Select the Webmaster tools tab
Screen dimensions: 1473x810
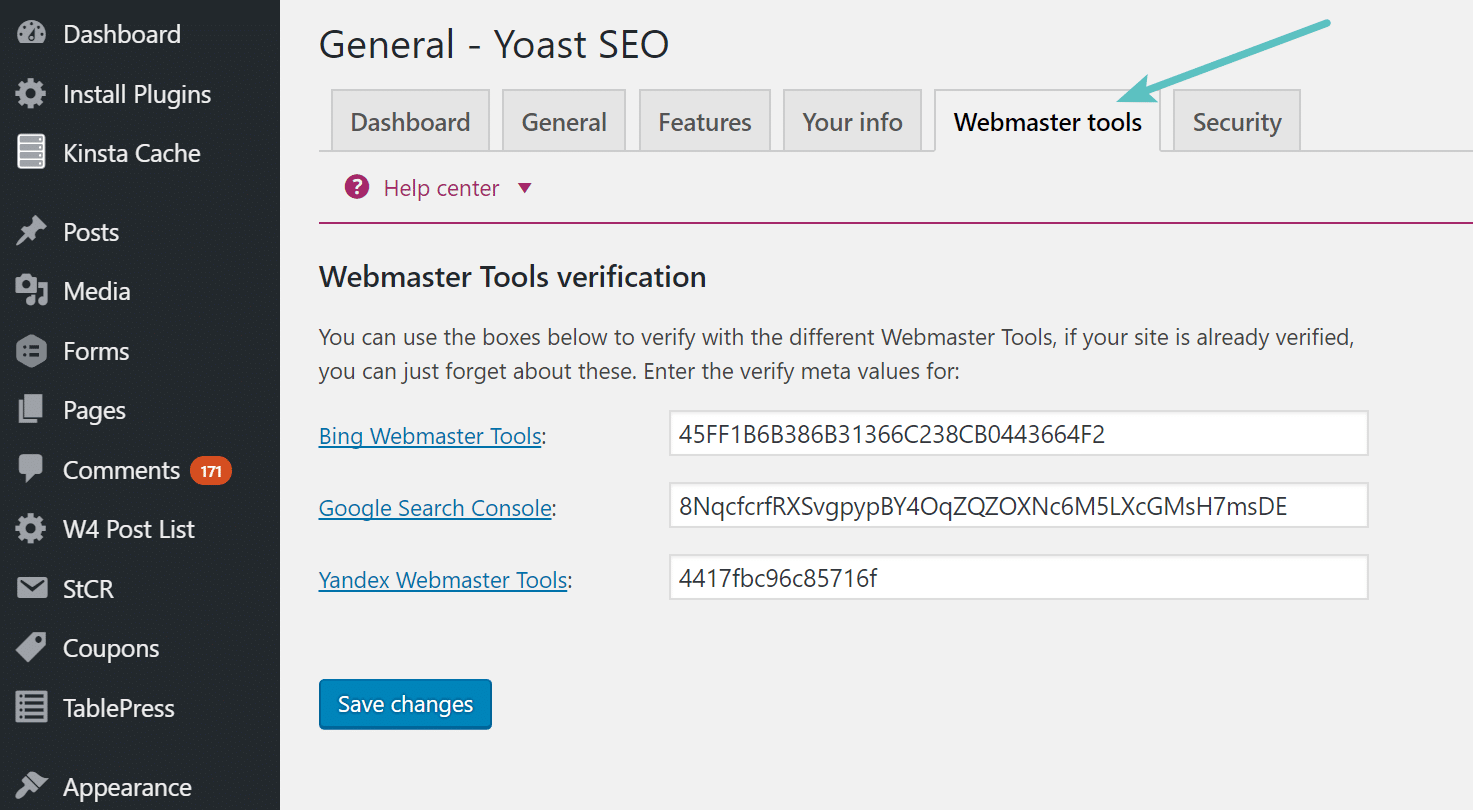coord(1047,121)
